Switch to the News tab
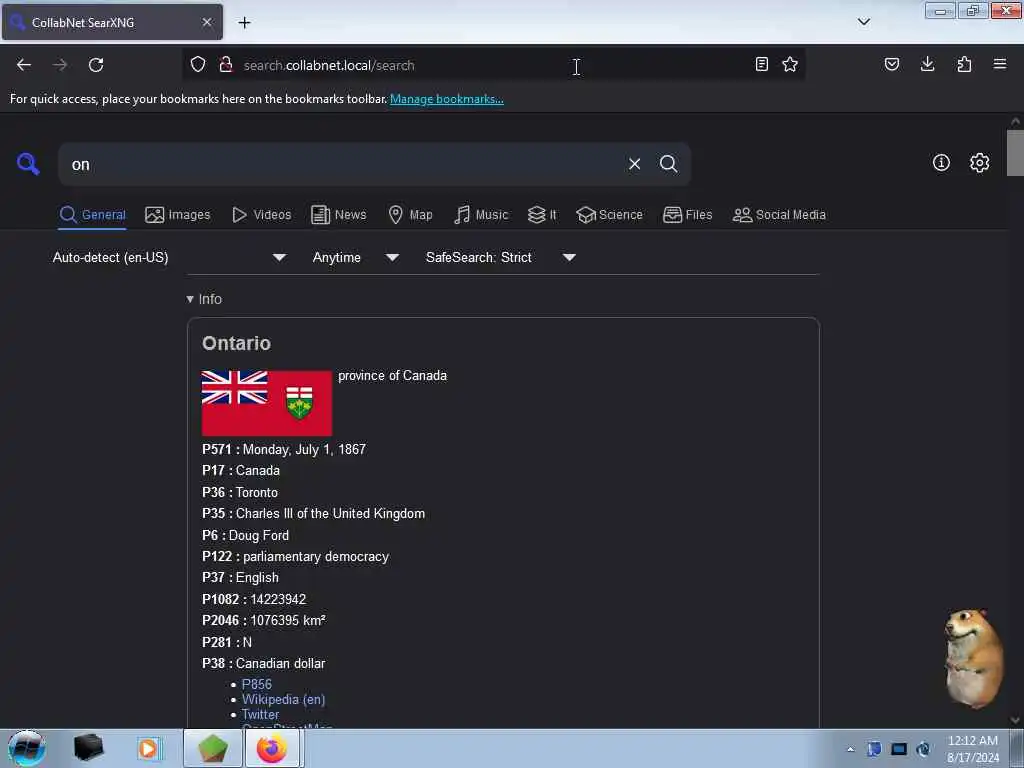This screenshot has width=1024, height=768. (338, 215)
